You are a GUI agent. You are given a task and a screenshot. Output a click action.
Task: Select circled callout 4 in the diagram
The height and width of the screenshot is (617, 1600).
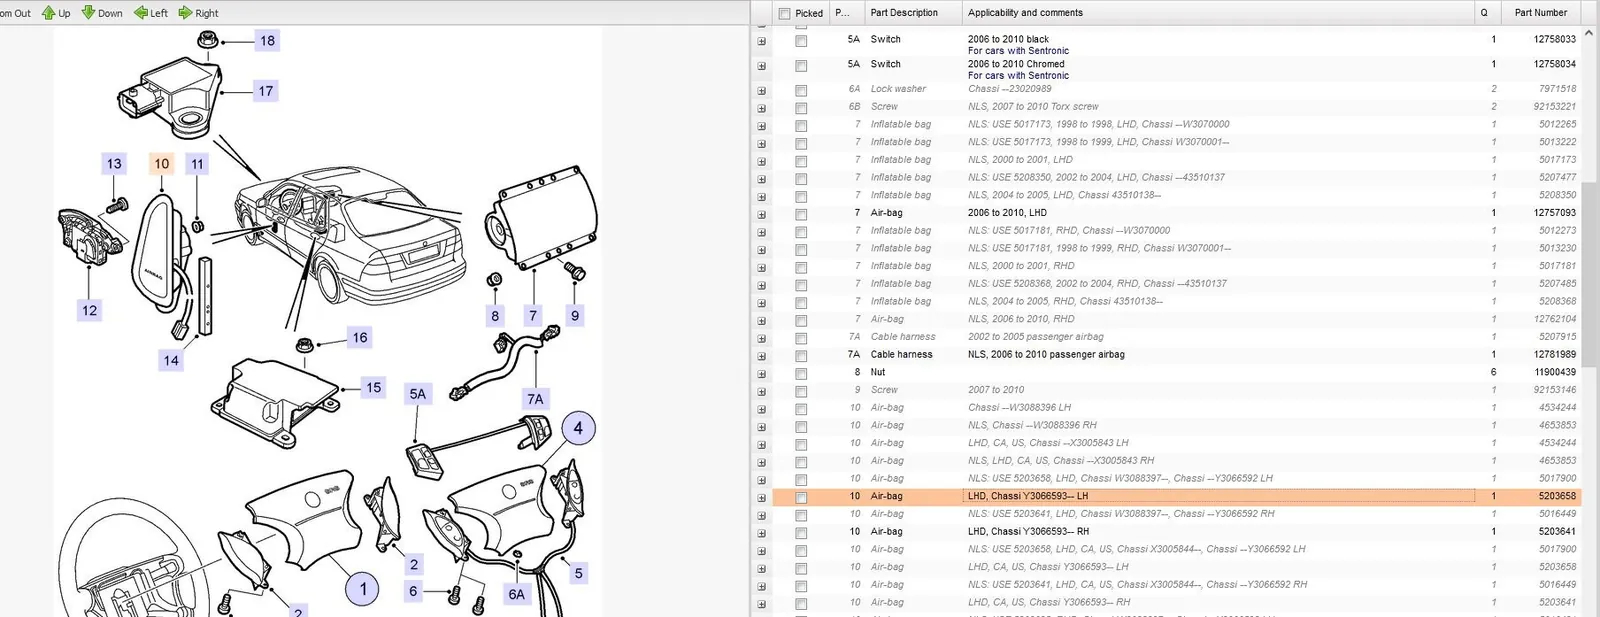coord(578,428)
